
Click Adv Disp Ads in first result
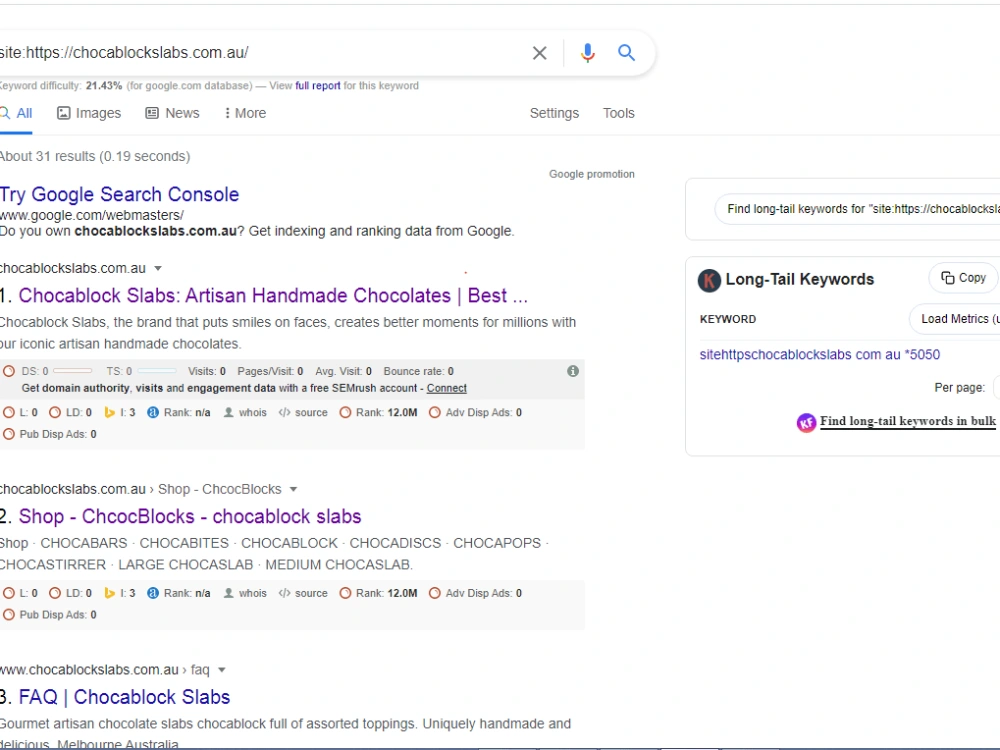click(x=475, y=413)
